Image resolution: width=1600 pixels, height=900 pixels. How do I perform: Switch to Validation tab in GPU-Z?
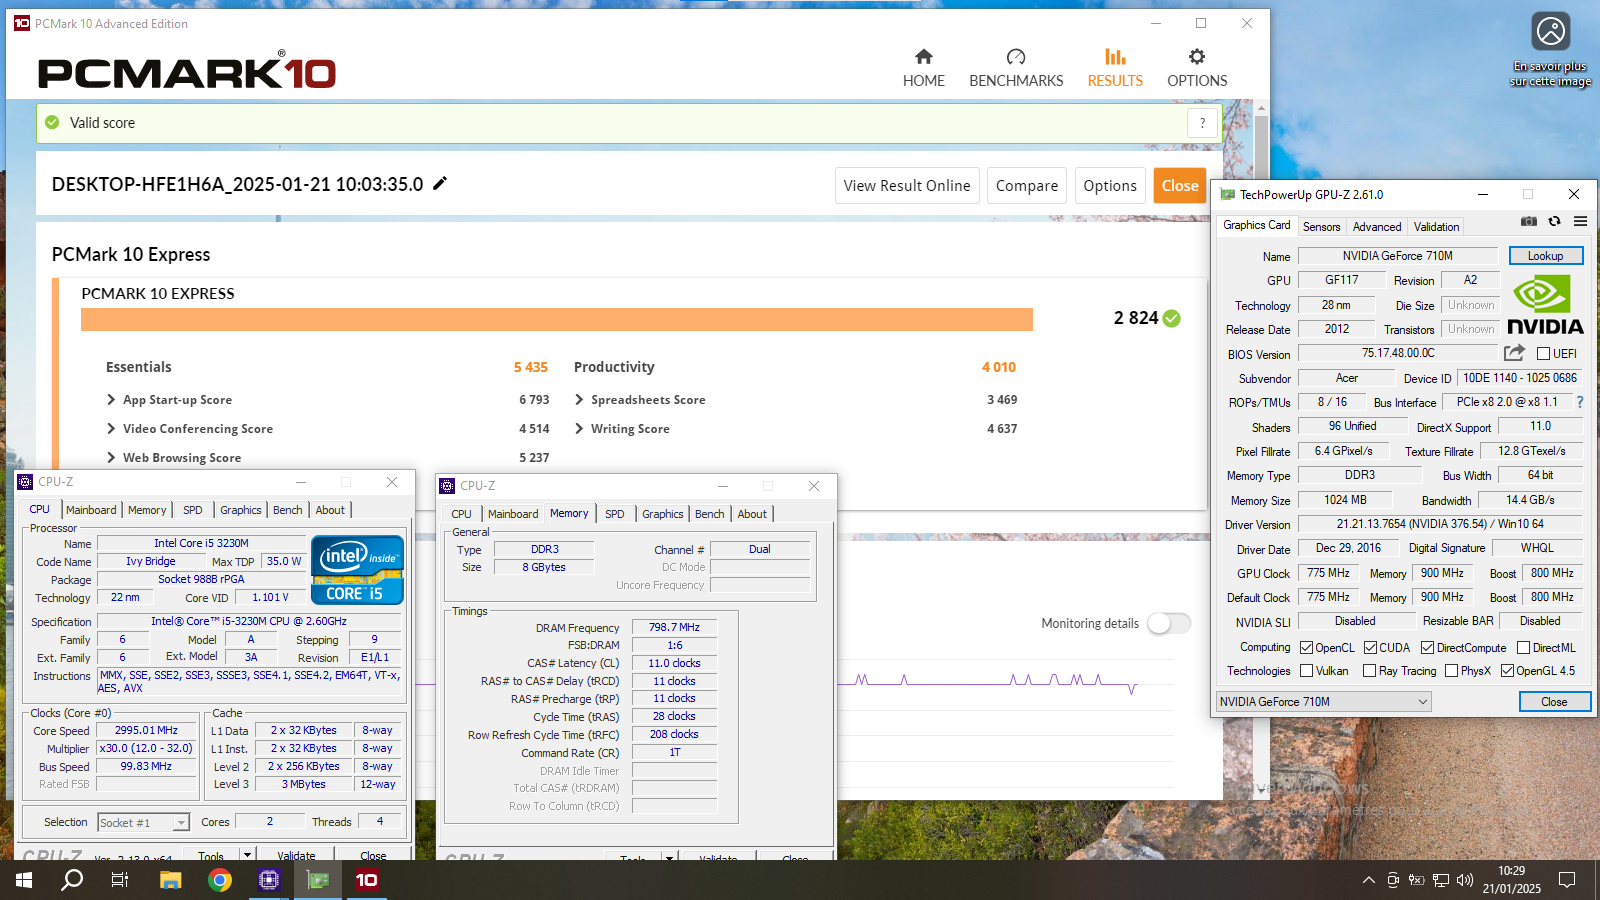click(1436, 227)
